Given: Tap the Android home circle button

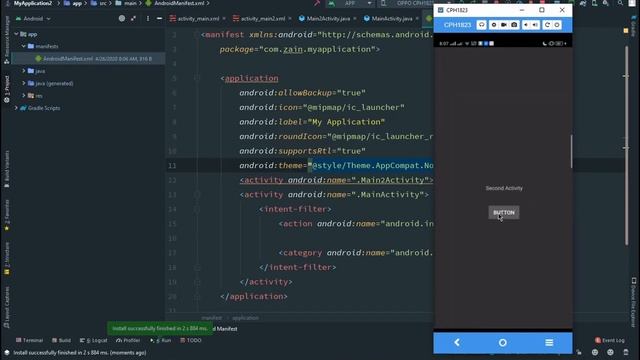Looking at the screenshot, I should point(502,343).
